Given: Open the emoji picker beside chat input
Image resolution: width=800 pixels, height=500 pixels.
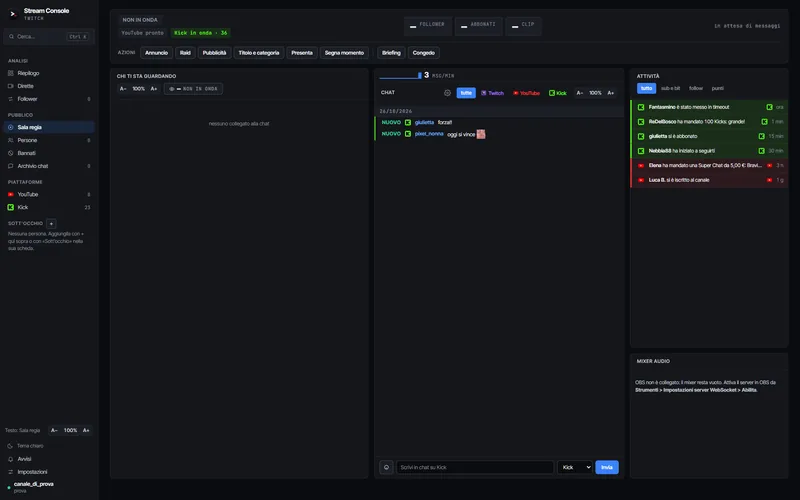Looking at the screenshot, I should point(386,467).
